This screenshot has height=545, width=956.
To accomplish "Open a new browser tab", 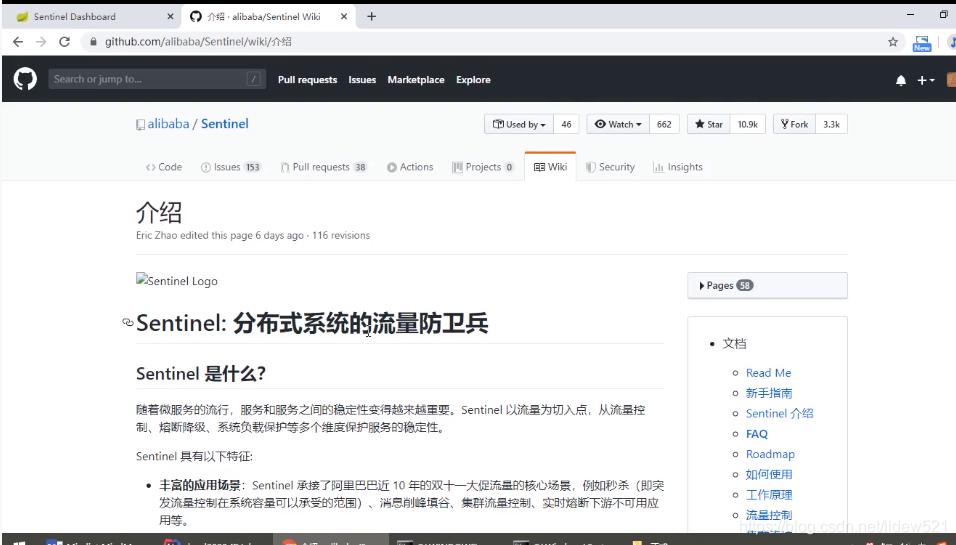I will pos(371,16).
